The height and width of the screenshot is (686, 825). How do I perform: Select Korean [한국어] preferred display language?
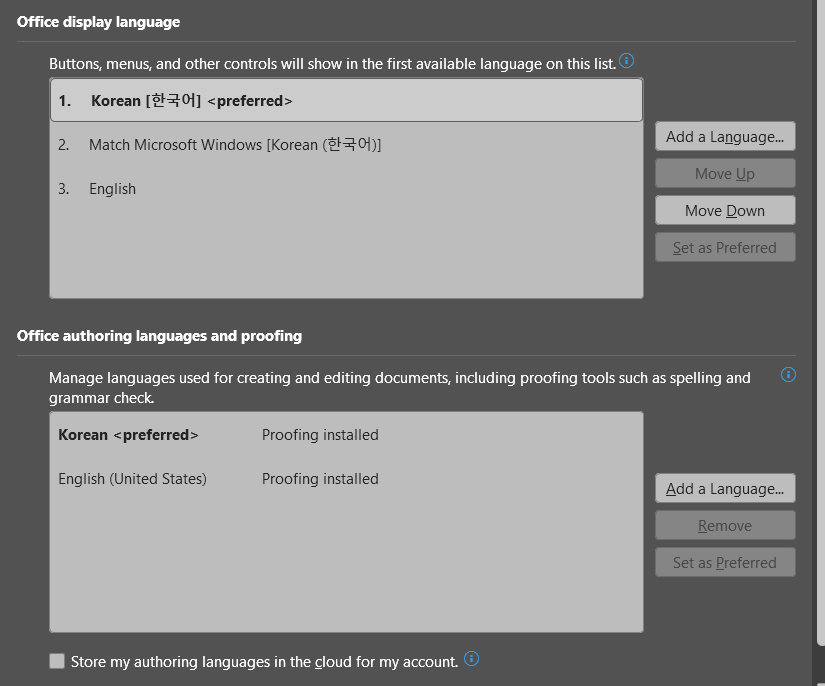346,100
